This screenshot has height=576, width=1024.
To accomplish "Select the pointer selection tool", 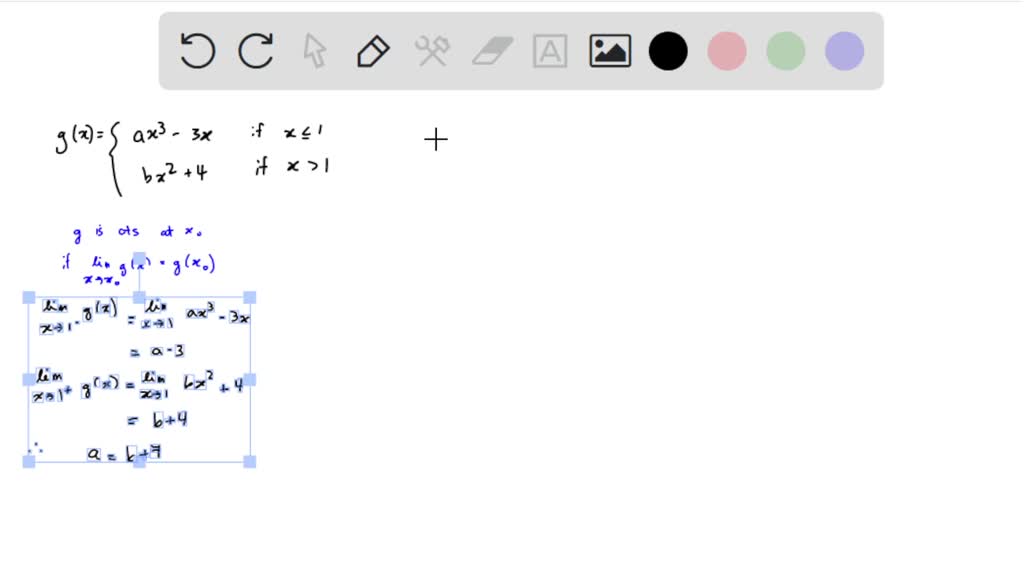I will [313, 50].
